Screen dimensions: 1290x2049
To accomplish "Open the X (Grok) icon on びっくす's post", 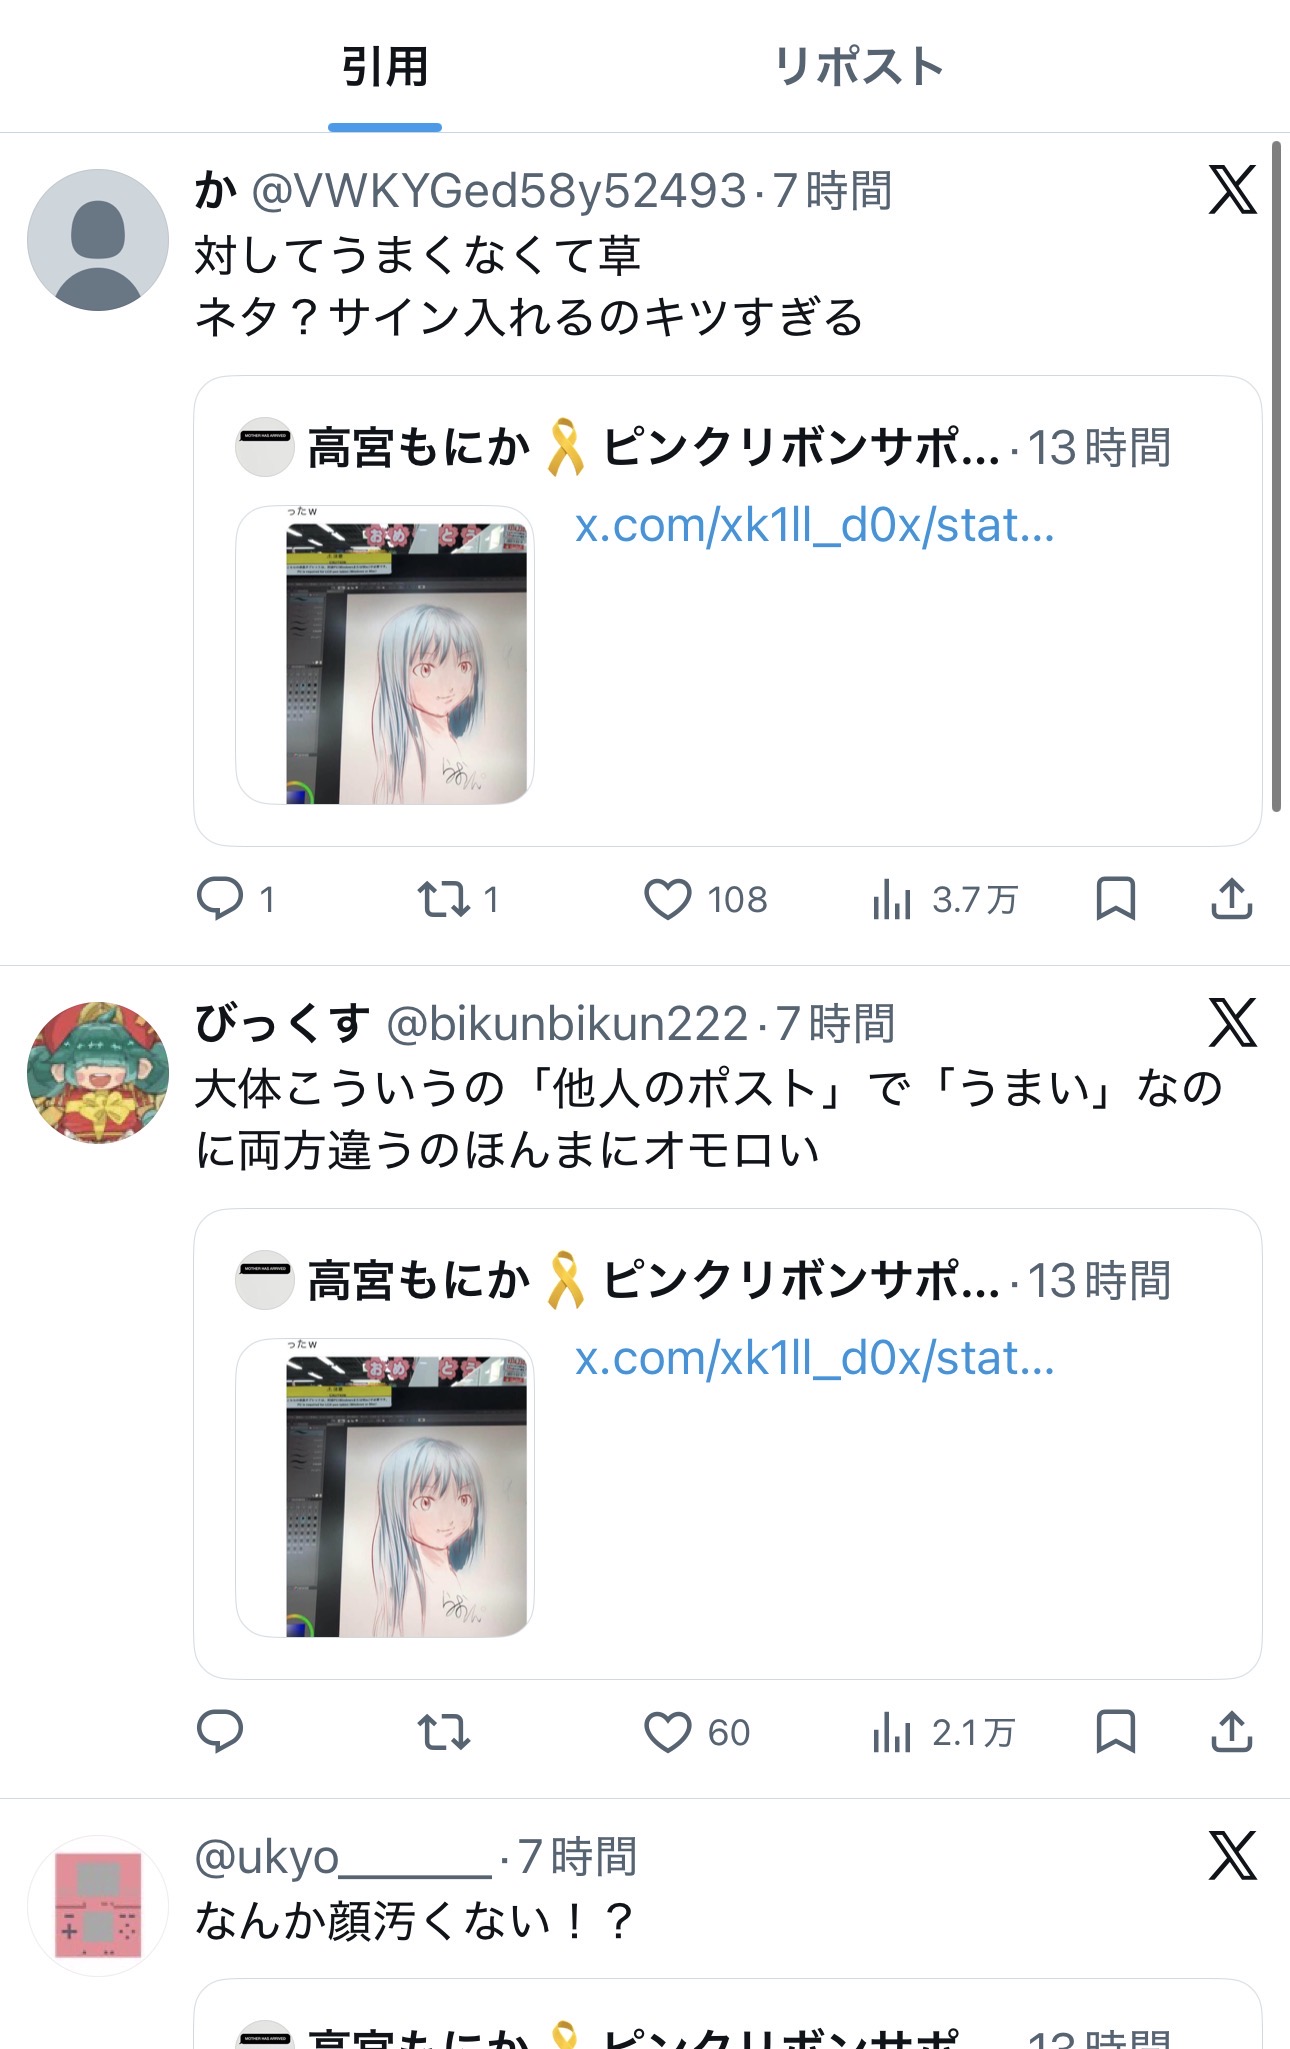I will point(1232,1023).
